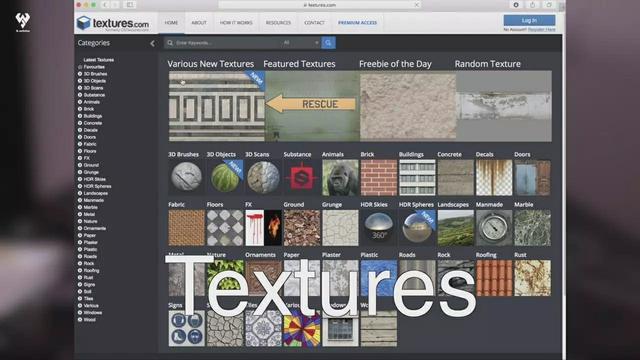Open the Marble thumbnail in grid
Screen dimensions: 640x360
tap(532, 228)
